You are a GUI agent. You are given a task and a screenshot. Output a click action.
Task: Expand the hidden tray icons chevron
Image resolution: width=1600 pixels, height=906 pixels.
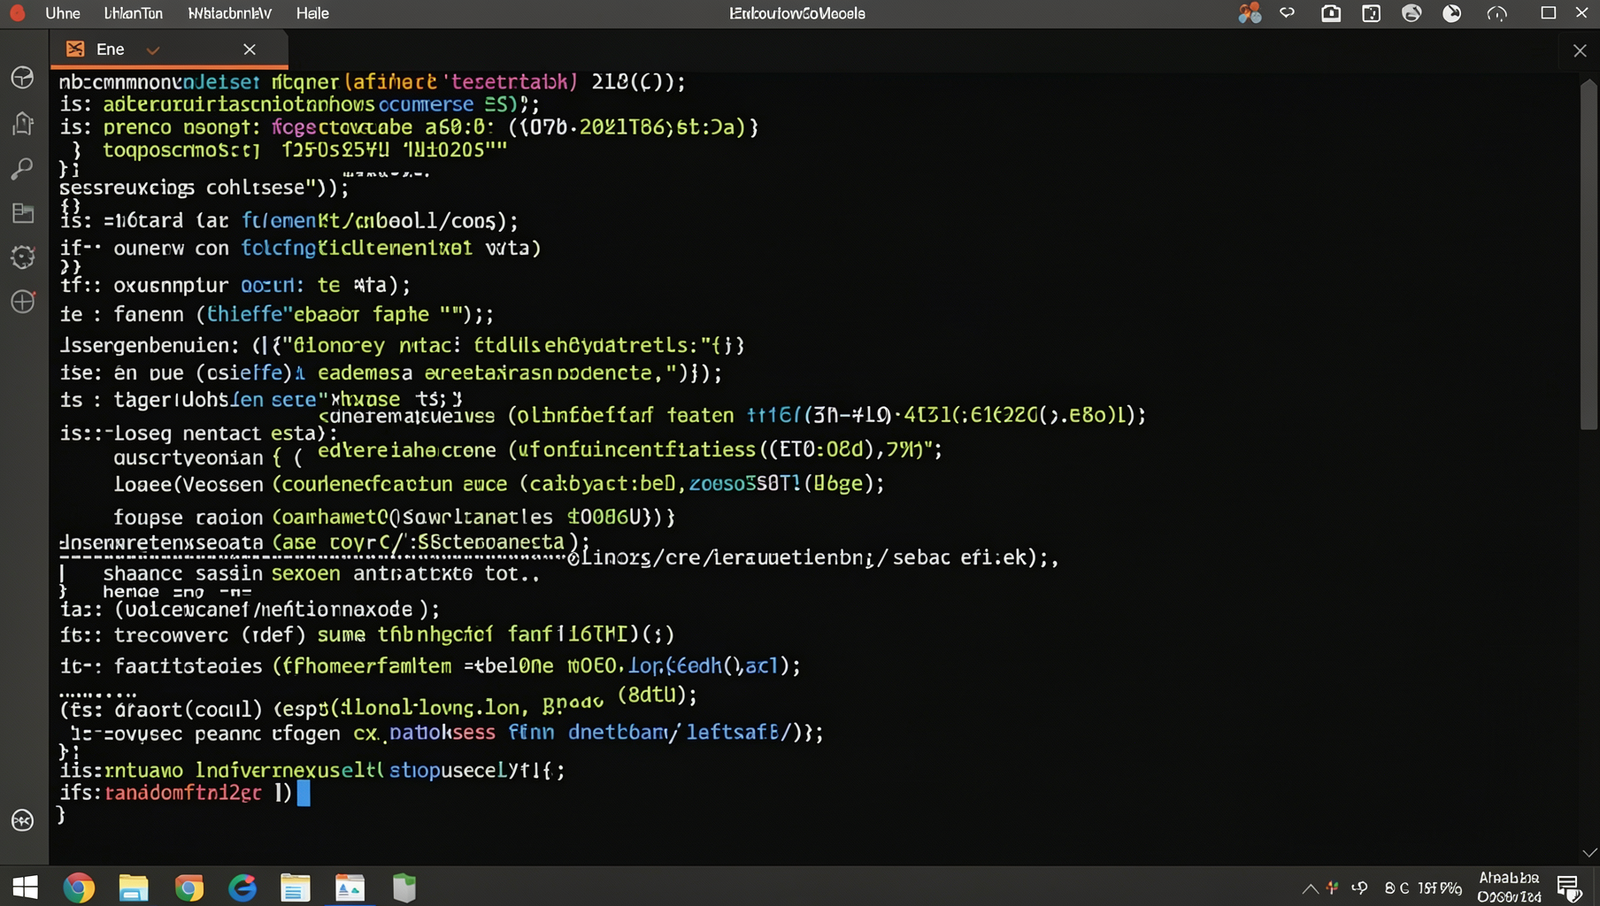1309,888
